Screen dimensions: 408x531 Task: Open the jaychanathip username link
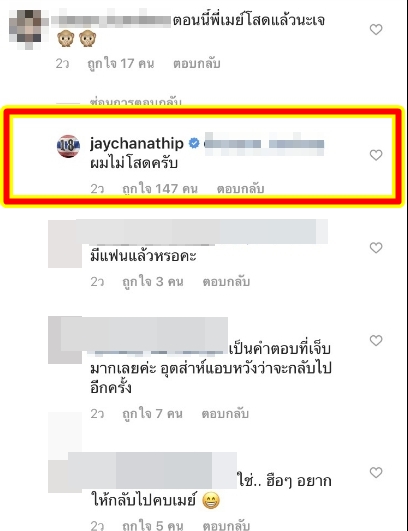pyautogui.click(x=137, y=144)
